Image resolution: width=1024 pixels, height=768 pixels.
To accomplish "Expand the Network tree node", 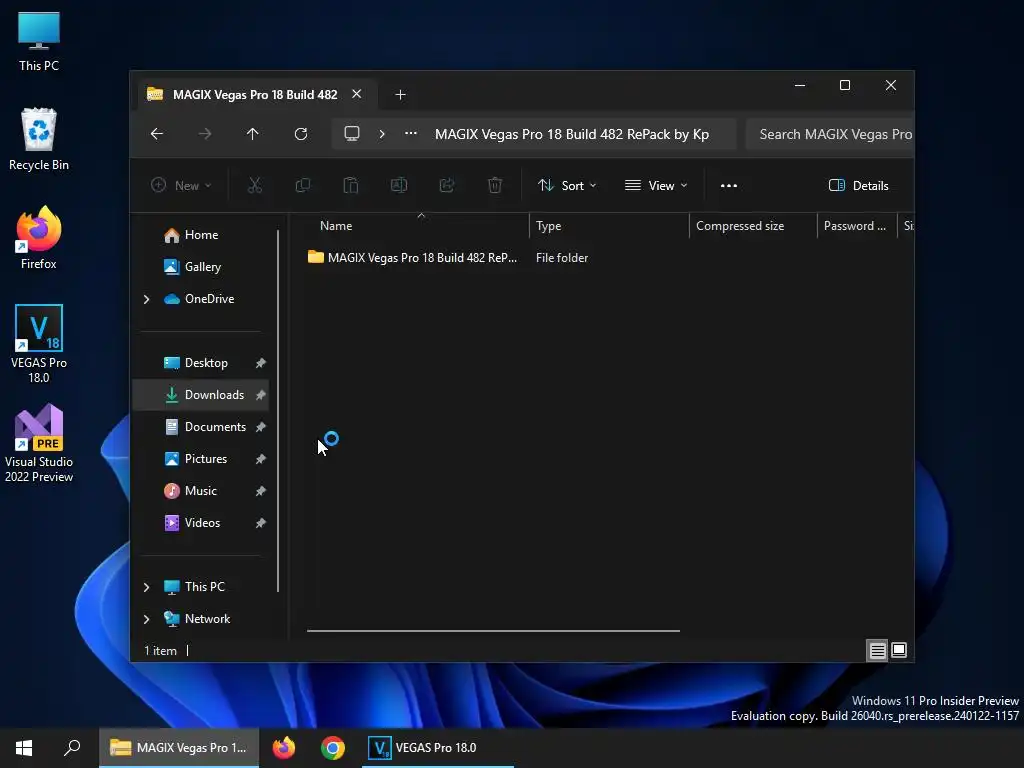I will pyautogui.click(x=146, y=619).
